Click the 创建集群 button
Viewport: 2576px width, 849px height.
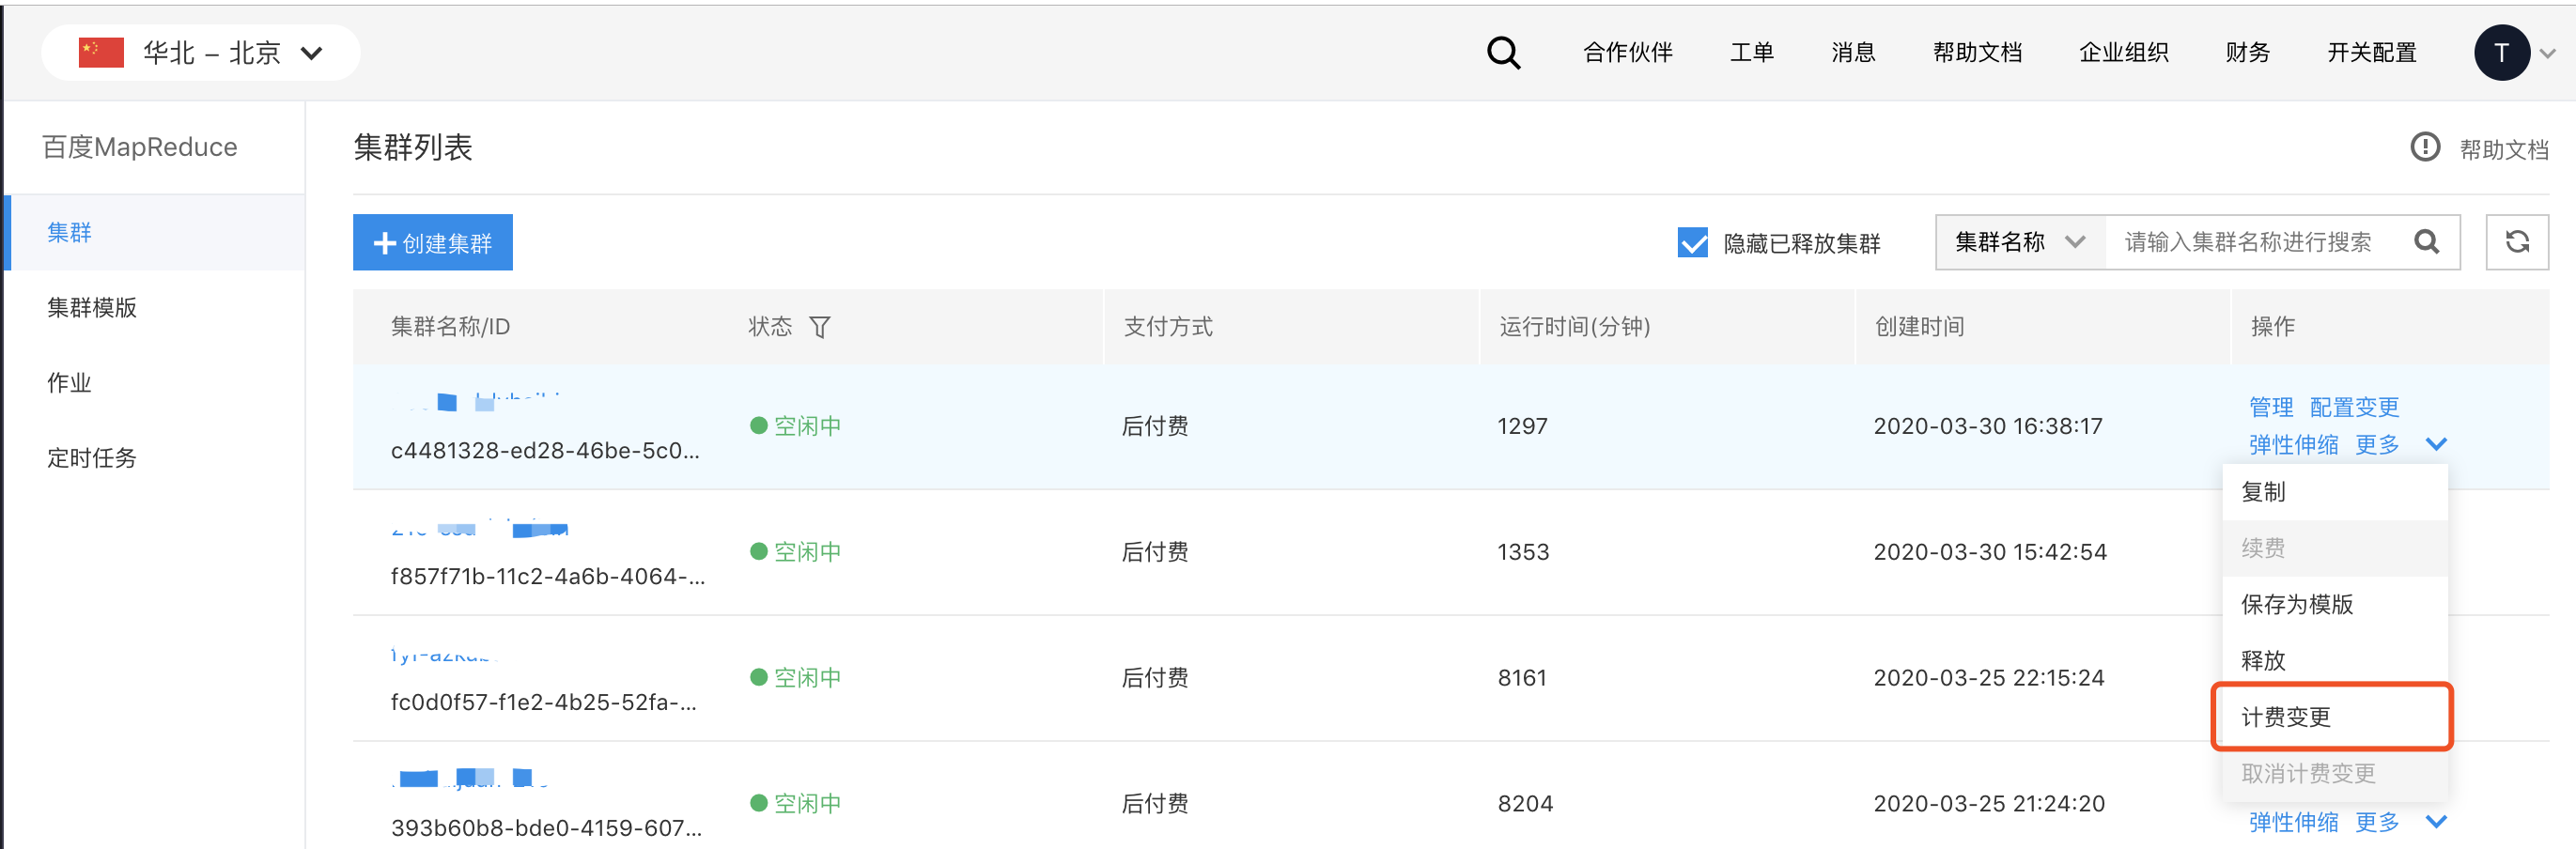click(x=432, y=242)
